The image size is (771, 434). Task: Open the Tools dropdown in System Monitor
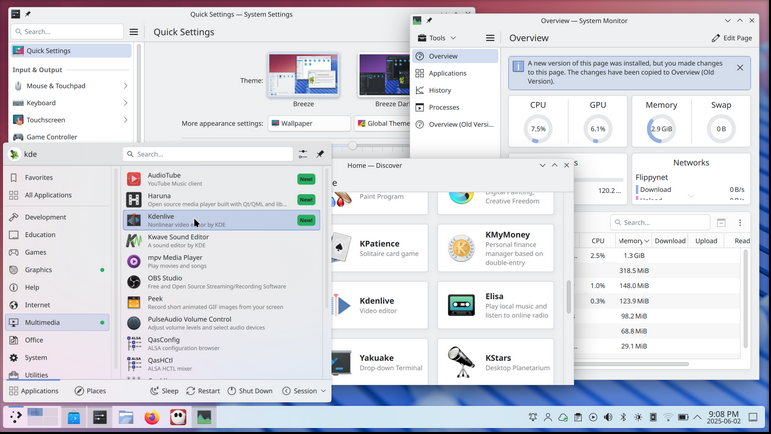click(437, 38)
